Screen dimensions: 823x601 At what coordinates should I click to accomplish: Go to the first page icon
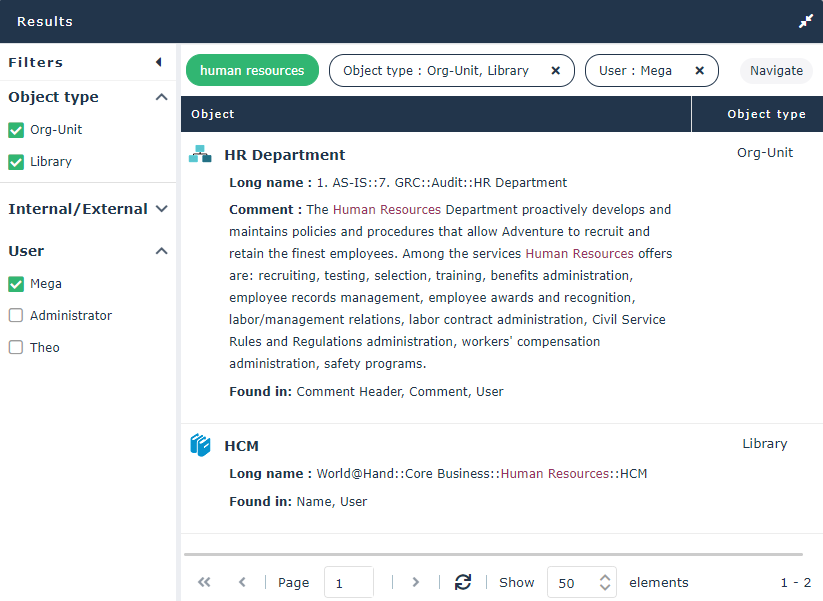(205, 582)
